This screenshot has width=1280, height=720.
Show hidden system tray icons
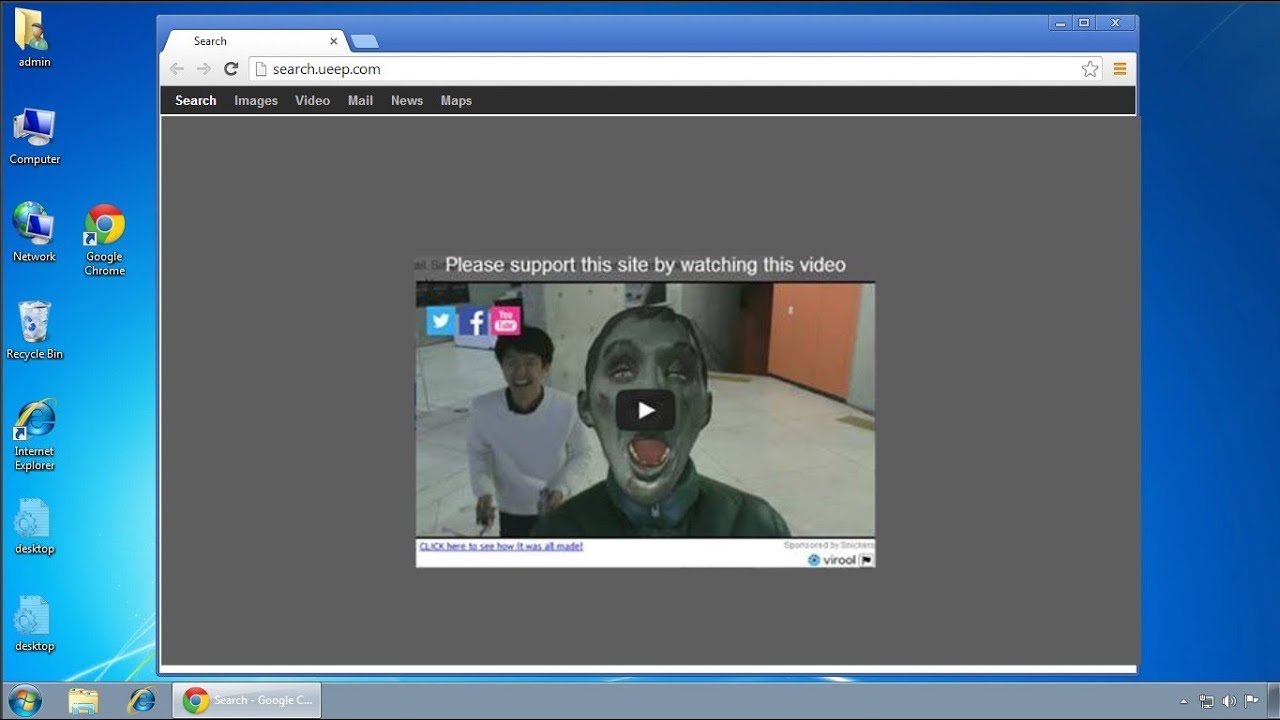1184,701
